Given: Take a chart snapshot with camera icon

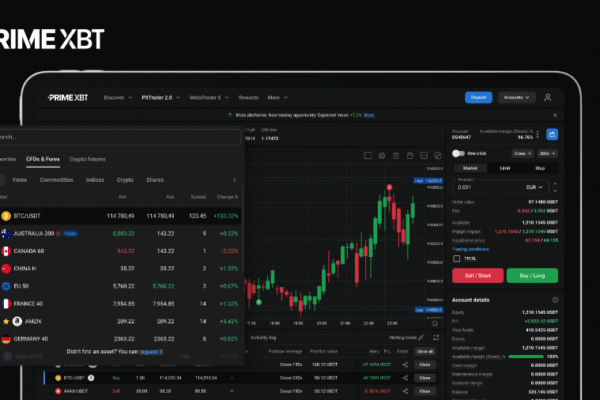Looking at the screenshot, I should pyautogui.click(x=396, y=155).
